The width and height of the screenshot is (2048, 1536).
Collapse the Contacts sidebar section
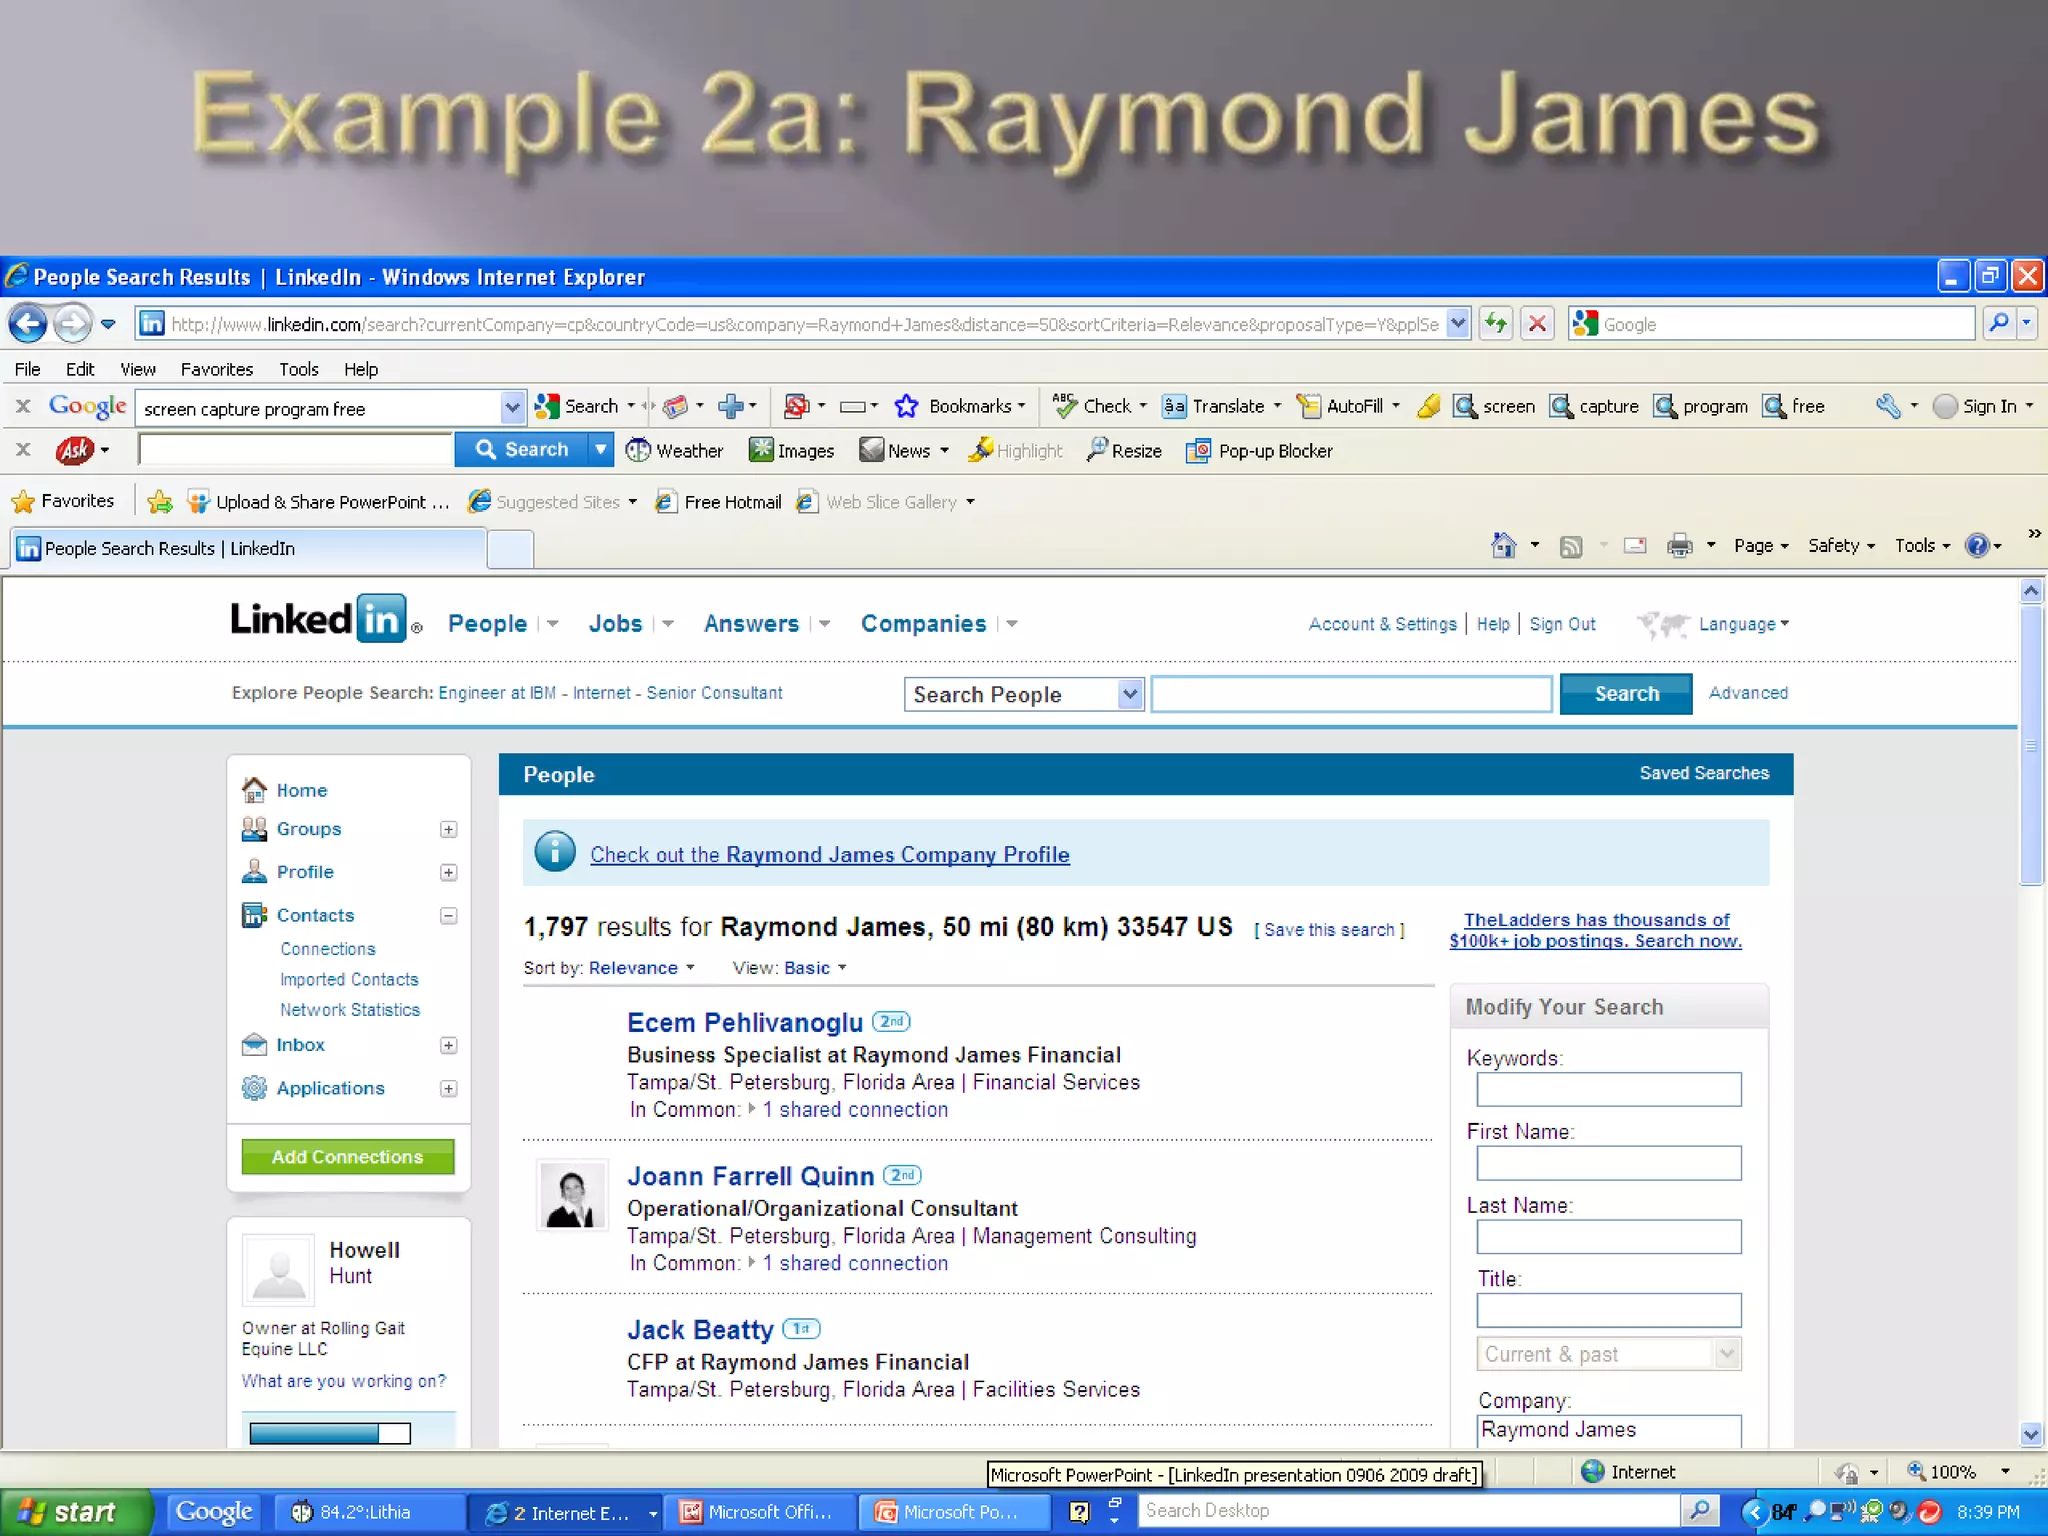pyautogui.click(x=449, y=915)
